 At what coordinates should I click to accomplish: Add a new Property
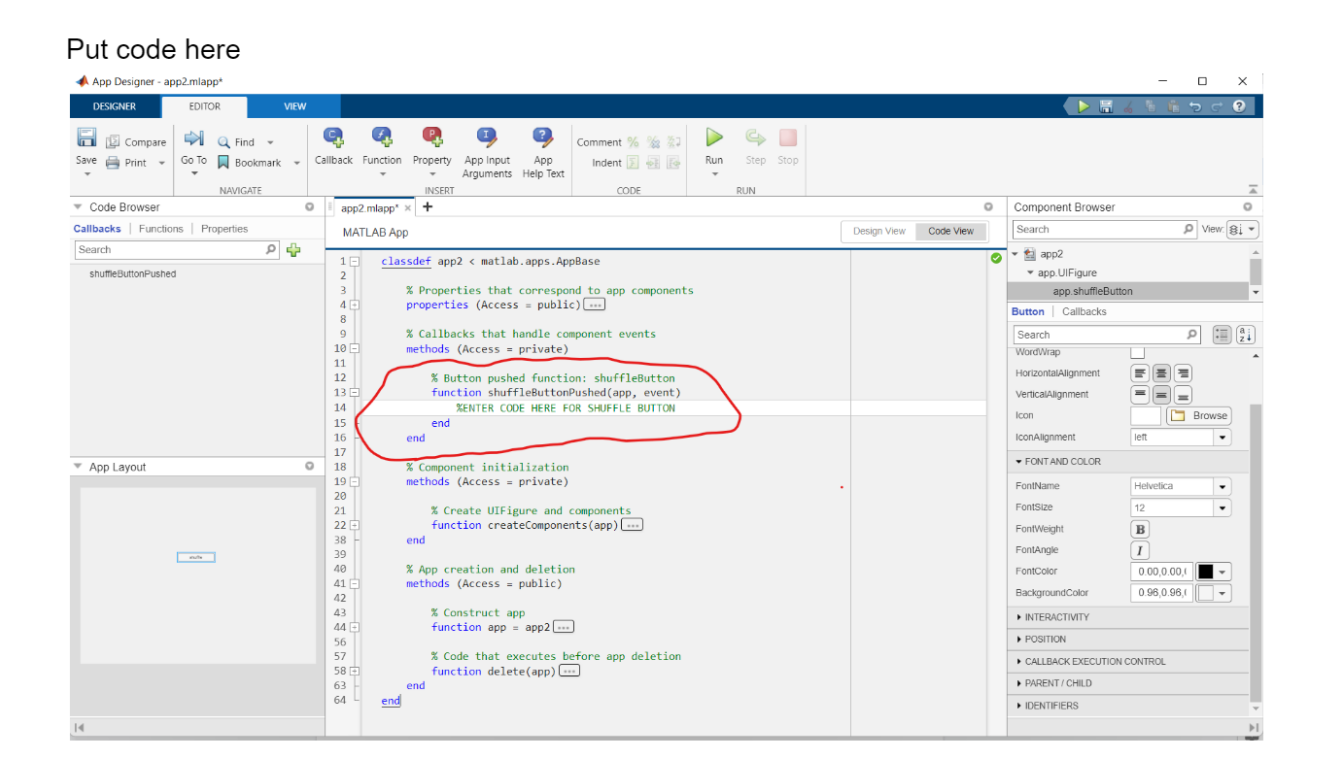tap(432, 137)
